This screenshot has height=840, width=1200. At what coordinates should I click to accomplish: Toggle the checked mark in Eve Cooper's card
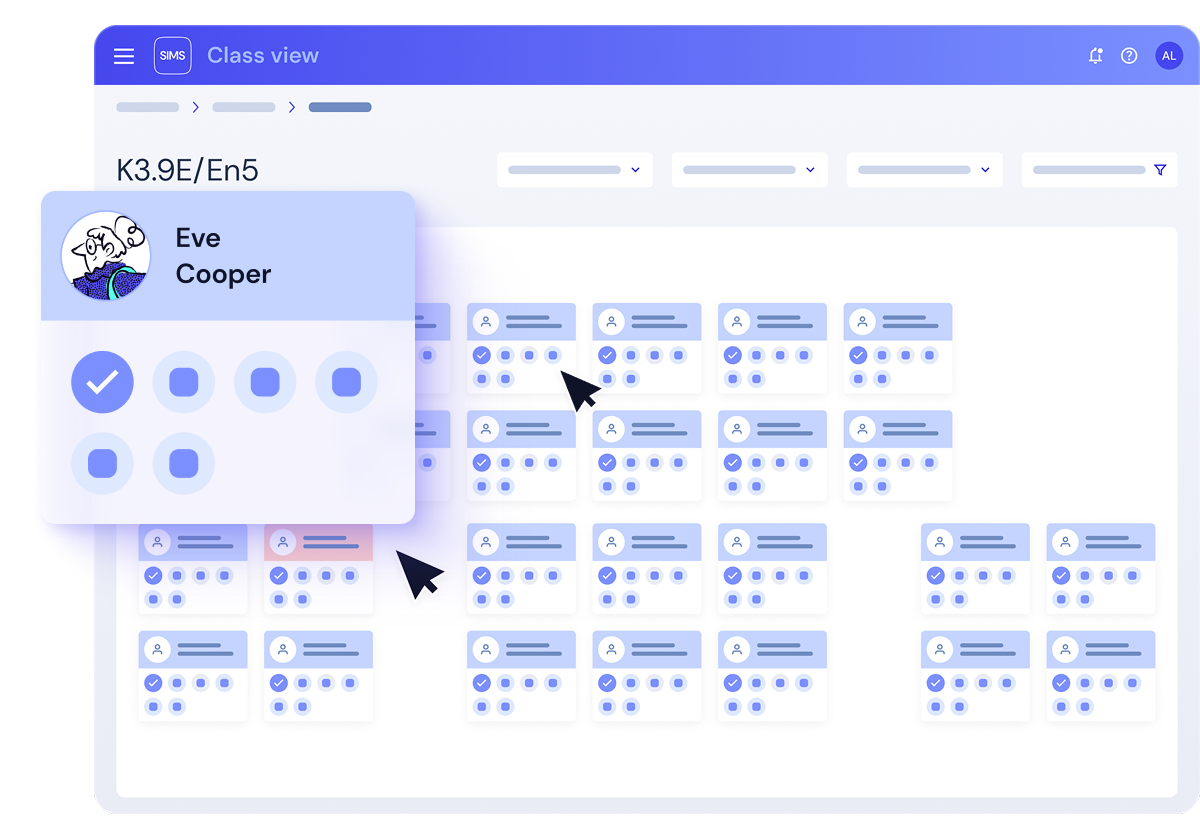102,382
